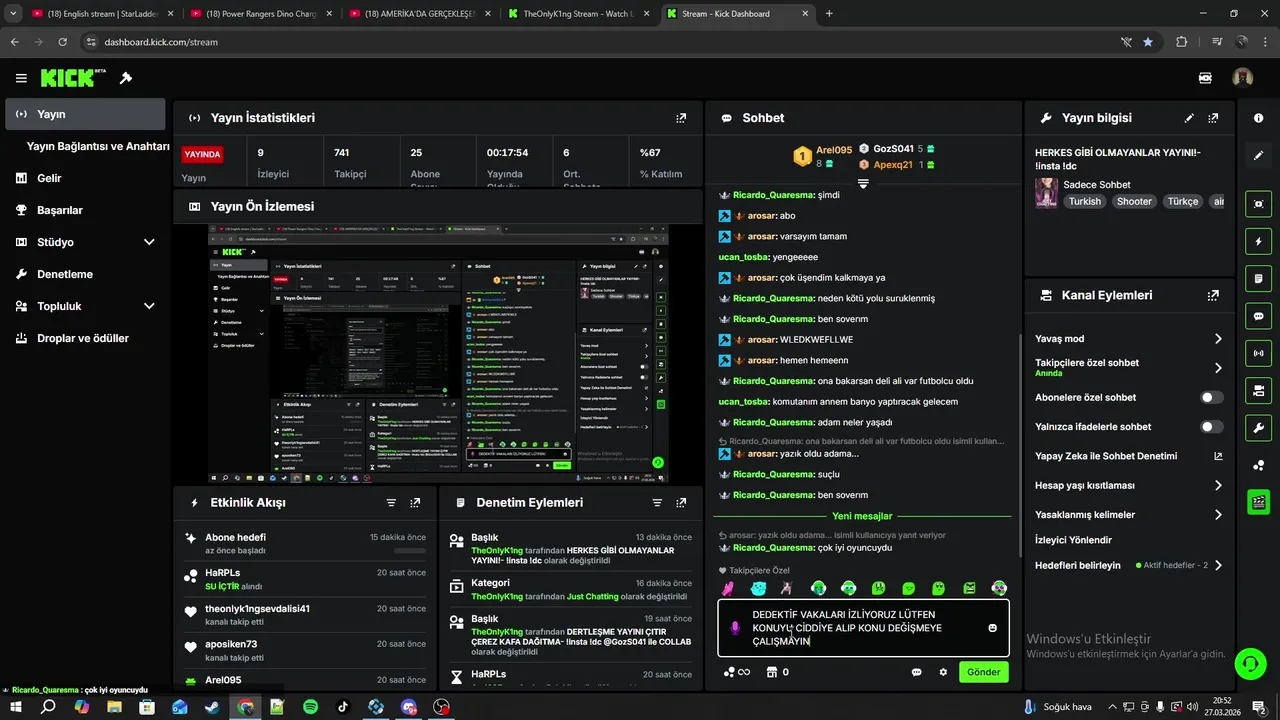
Task: Collapse the chat leaderboard arrow
Action: (863, 183)
